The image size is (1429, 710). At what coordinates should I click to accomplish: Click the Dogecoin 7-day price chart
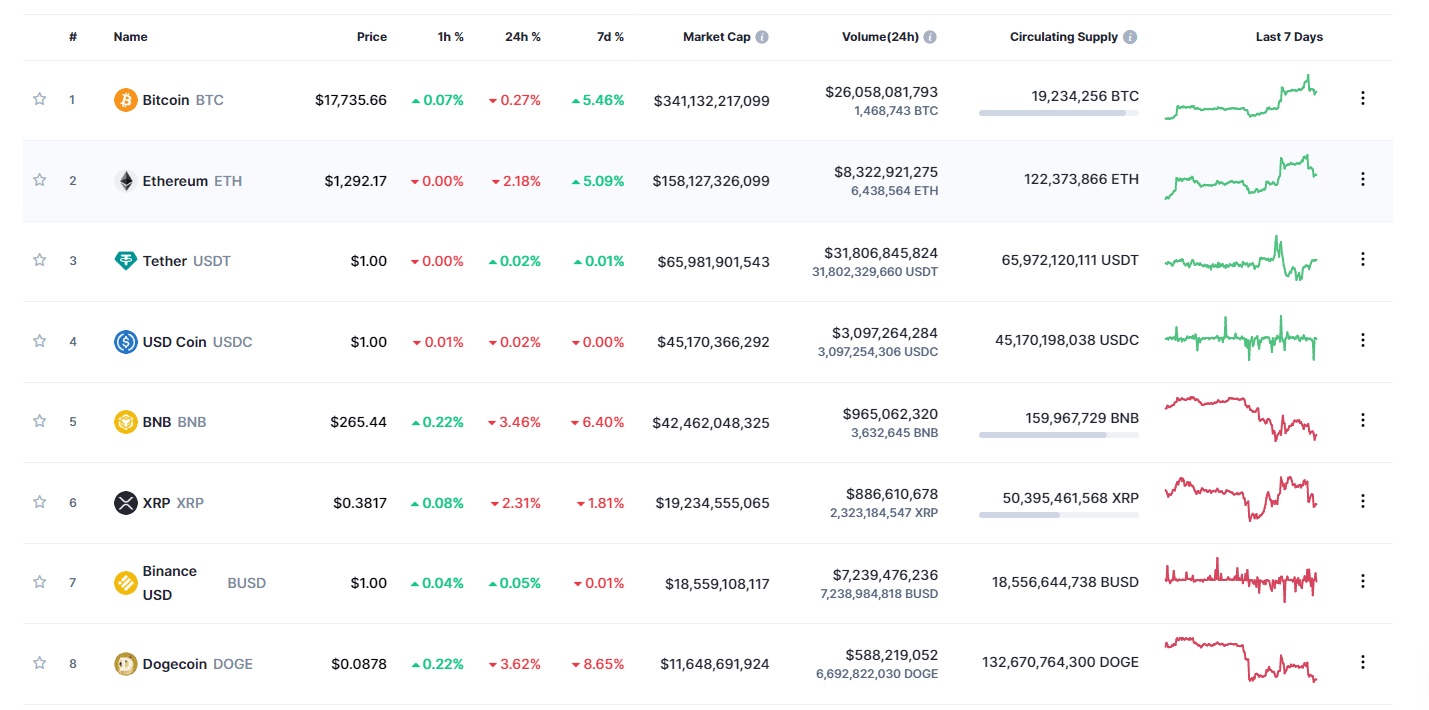[x=1240, y=660]
